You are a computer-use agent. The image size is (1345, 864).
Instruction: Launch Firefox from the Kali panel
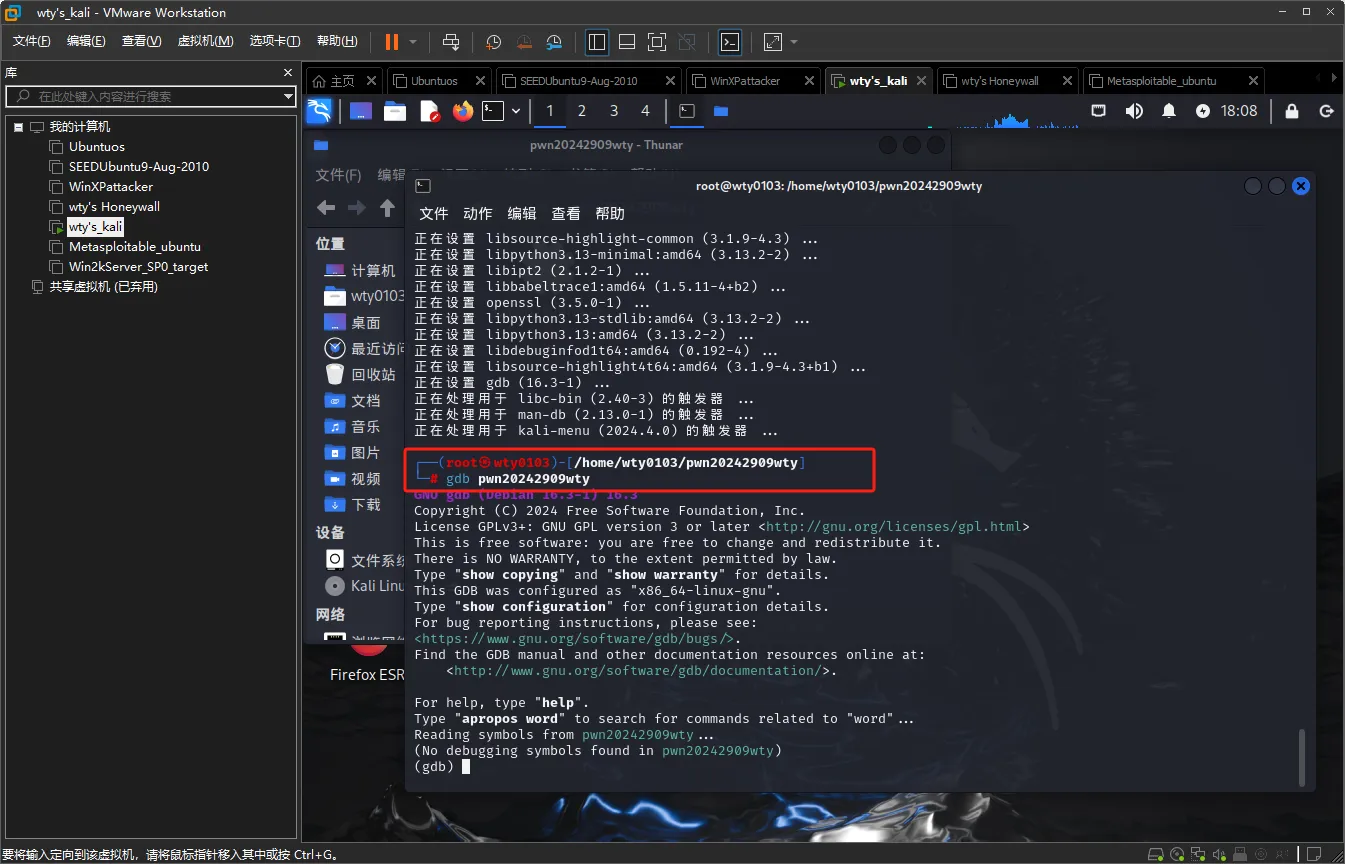tap(462, 111)
